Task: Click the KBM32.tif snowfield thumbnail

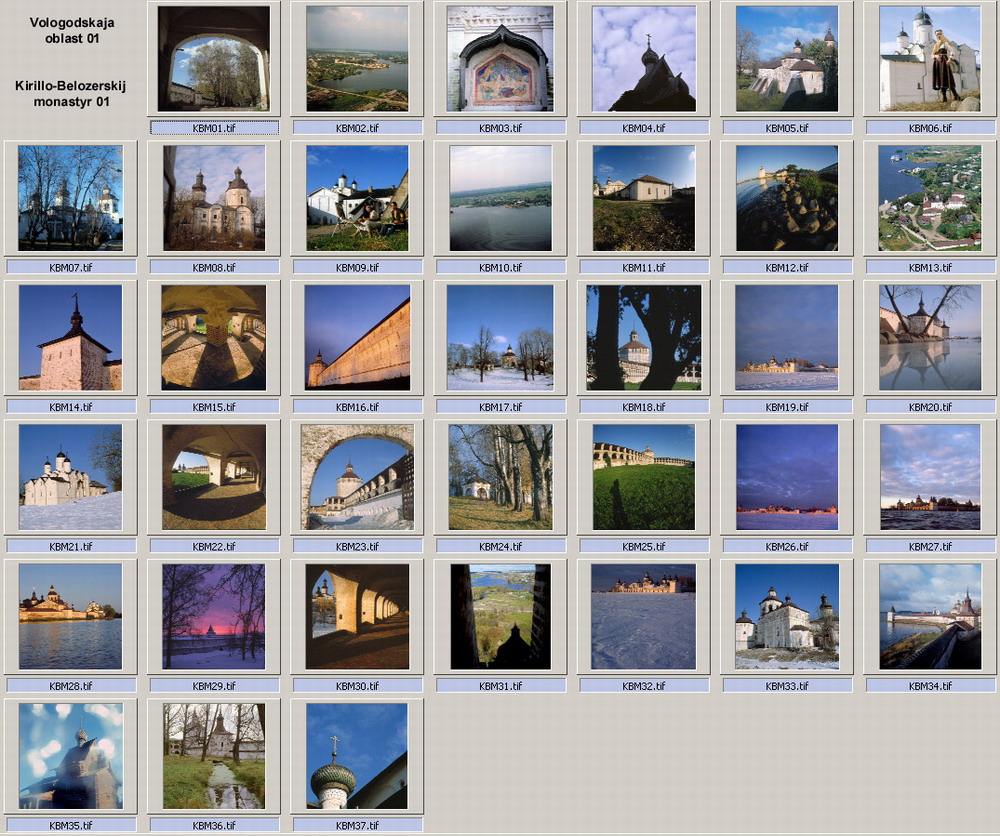Action: 644,617
